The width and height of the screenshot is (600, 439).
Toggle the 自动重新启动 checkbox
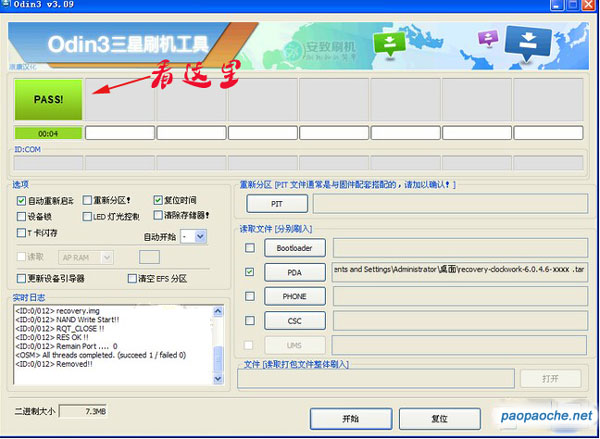[x=21, y=201]
